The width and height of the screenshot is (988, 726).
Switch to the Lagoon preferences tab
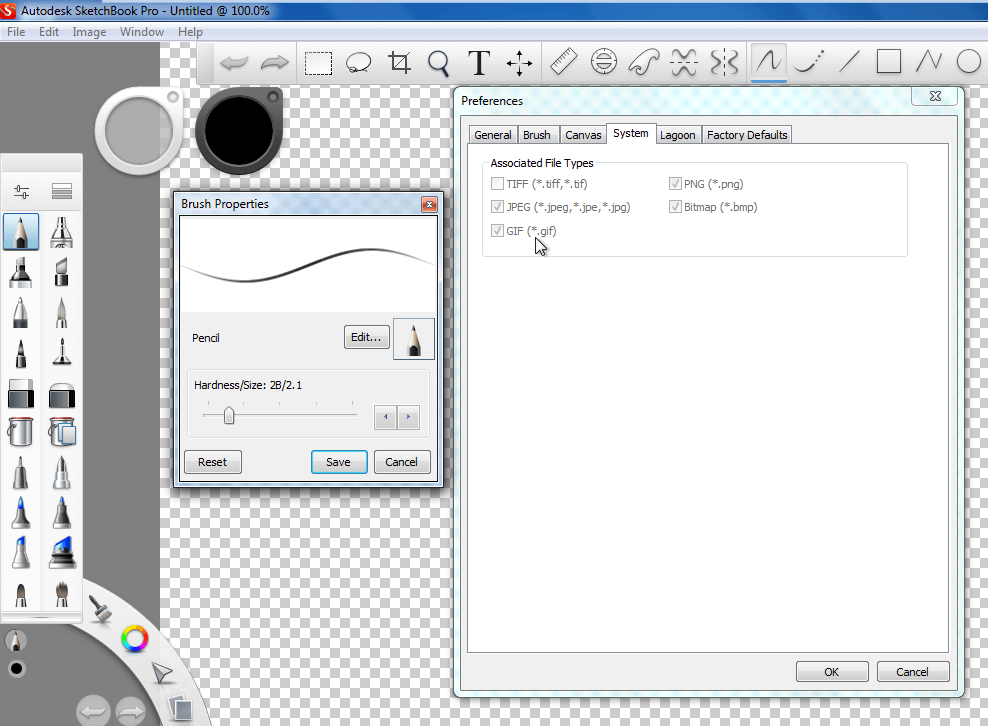(x=679, y=134)
